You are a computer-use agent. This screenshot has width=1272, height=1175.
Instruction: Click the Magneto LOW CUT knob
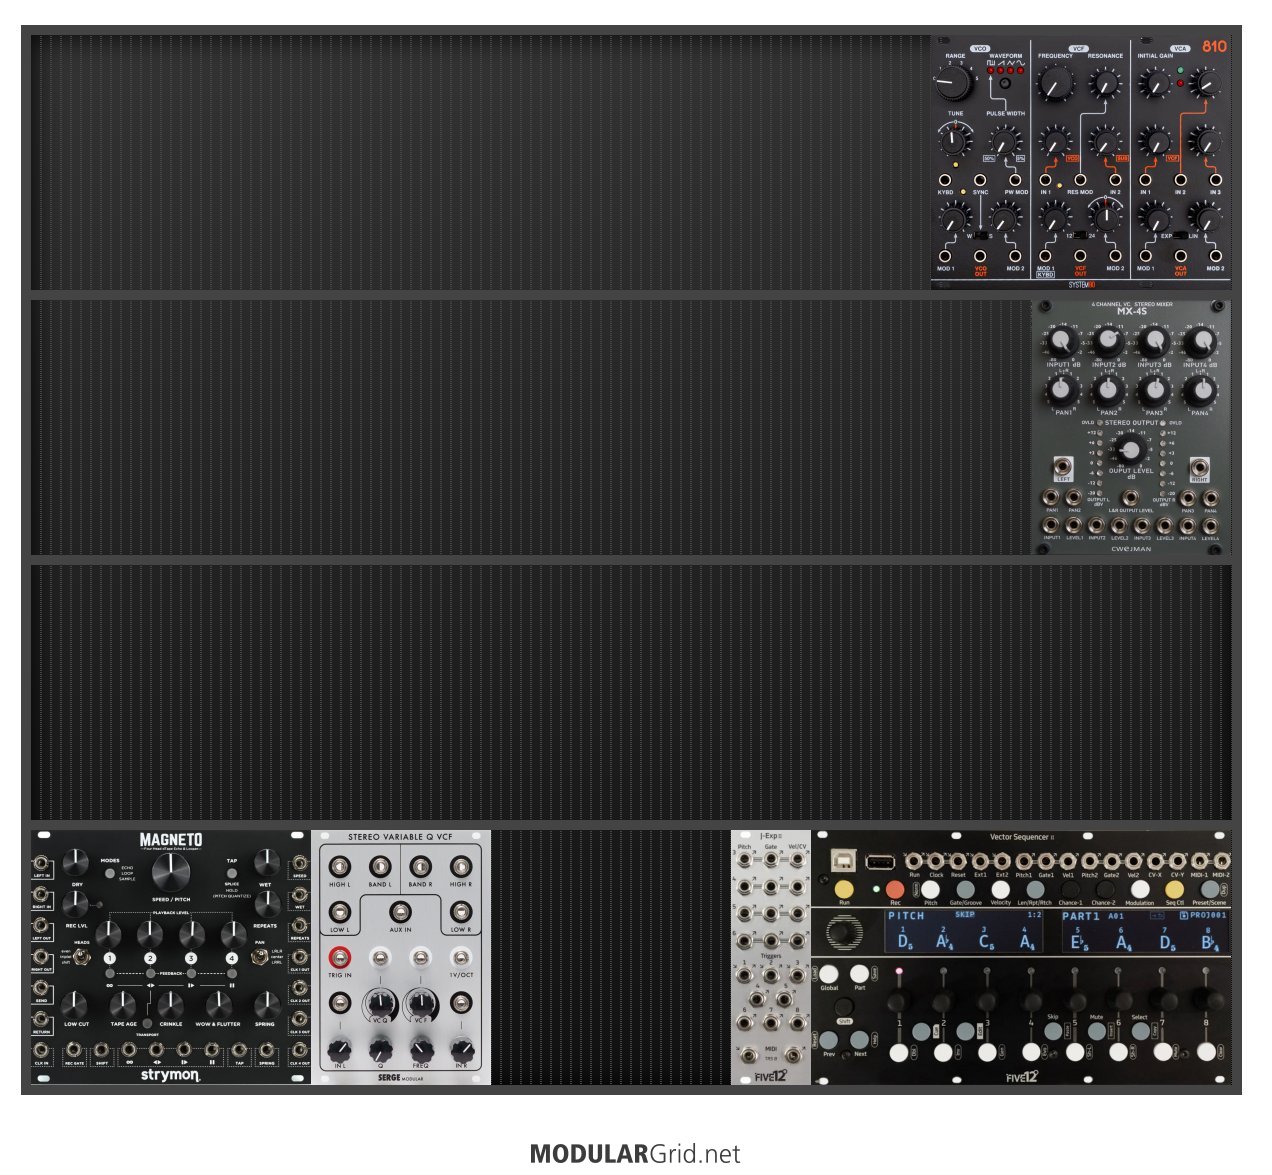74,1005
